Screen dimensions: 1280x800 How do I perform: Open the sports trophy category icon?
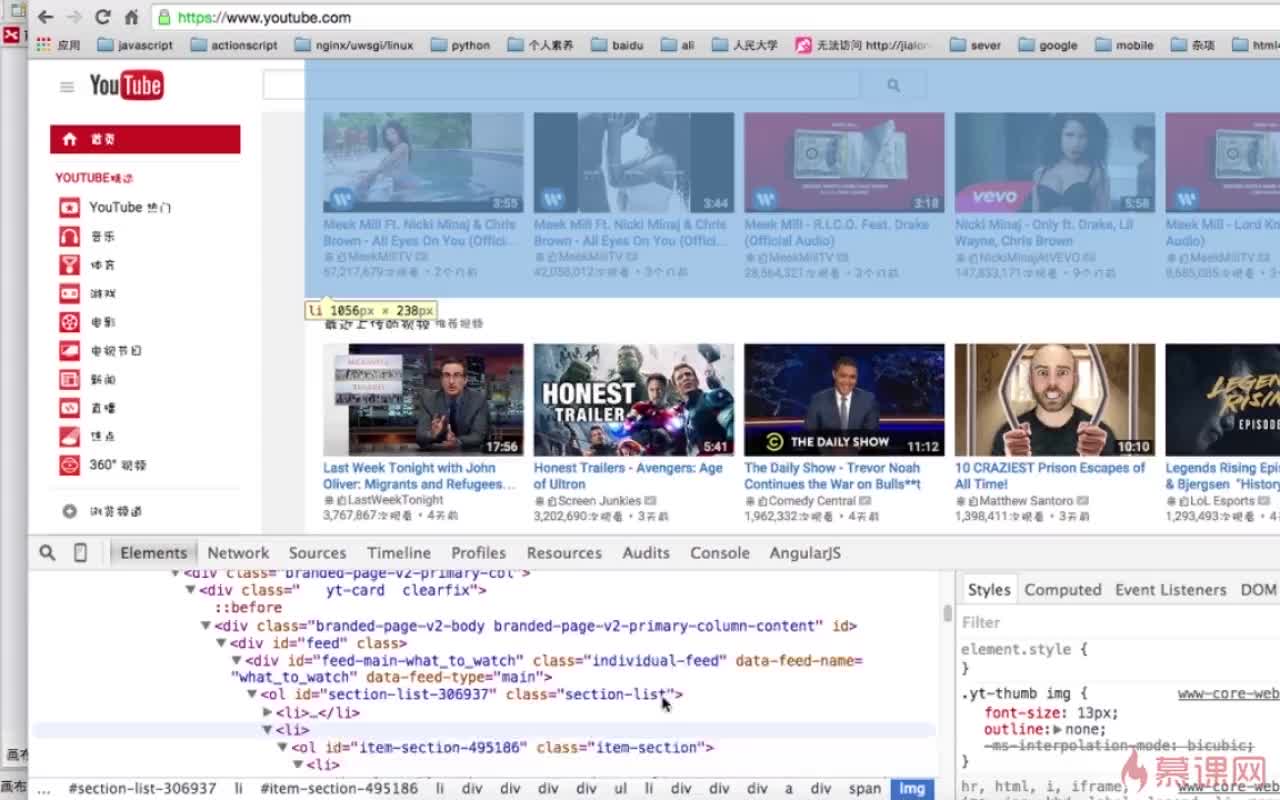69,265
